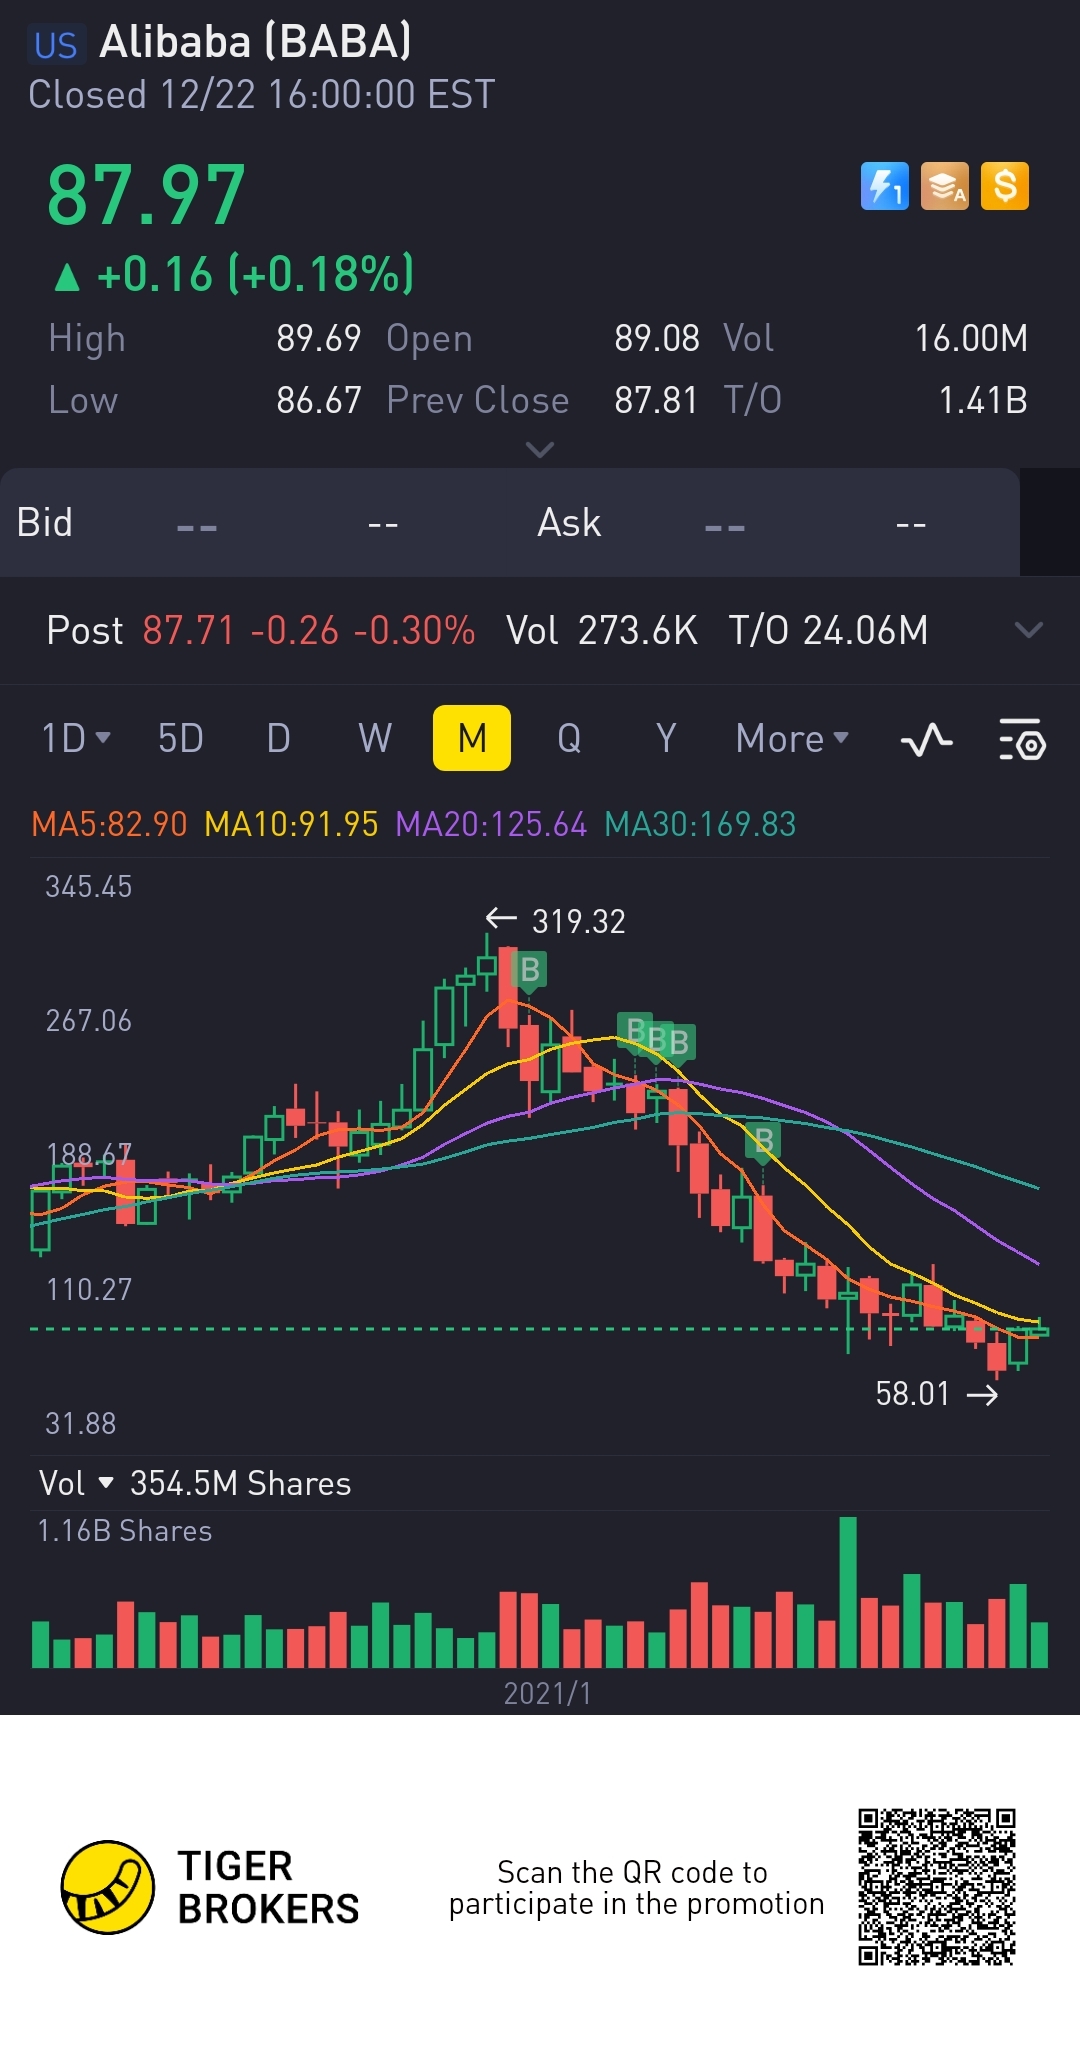
Task: Tap the blue lightning bolt icon
Action: pyautogui.click(x=885, y=186)
